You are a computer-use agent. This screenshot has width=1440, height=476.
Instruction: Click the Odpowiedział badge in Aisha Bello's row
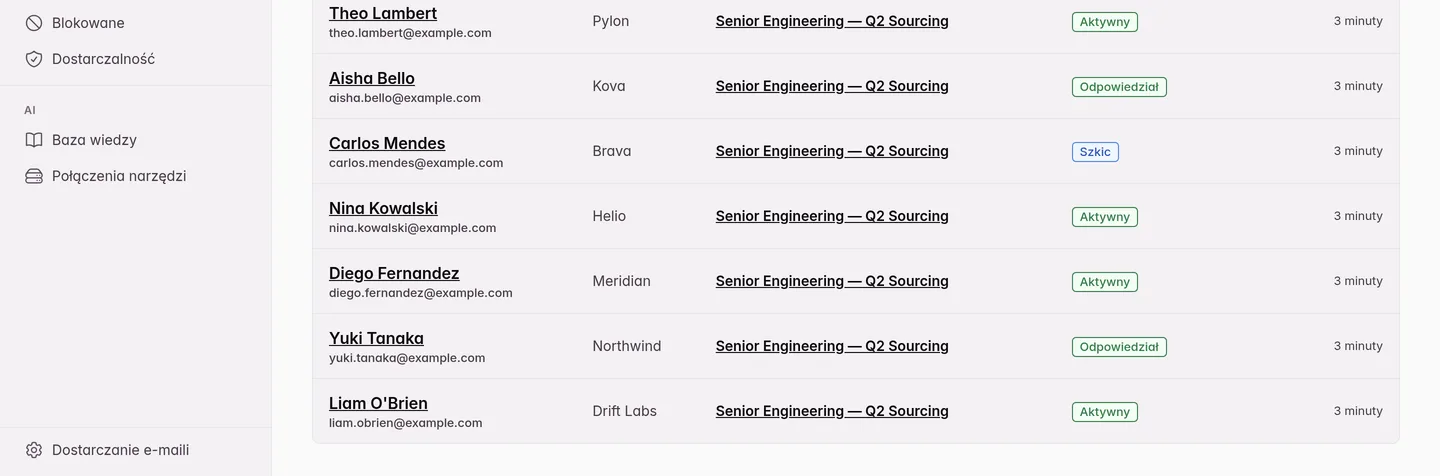1119,87
